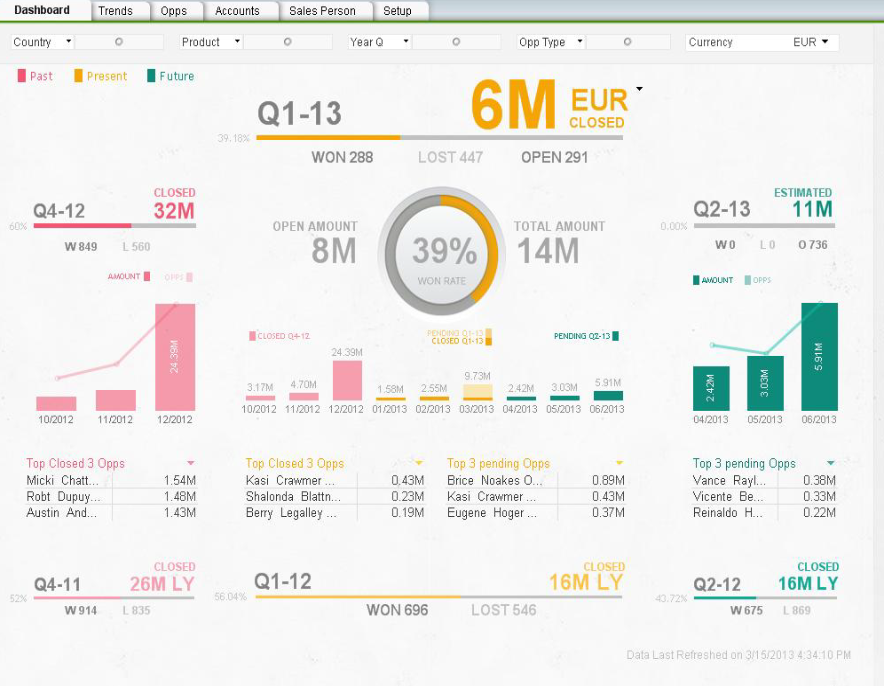Click the Q1-13 won-rate progress bar
884x686 pixels.
[439, 137]
